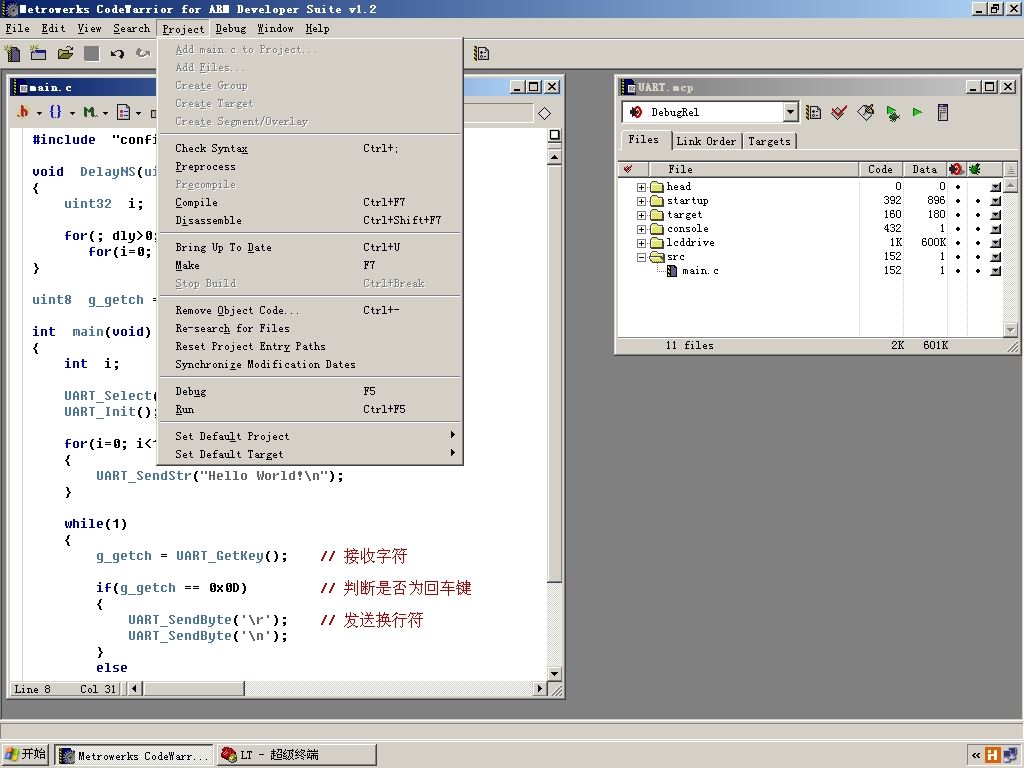Click the Make icon in UART.mcp toolbar

click(x=865, y=112)
